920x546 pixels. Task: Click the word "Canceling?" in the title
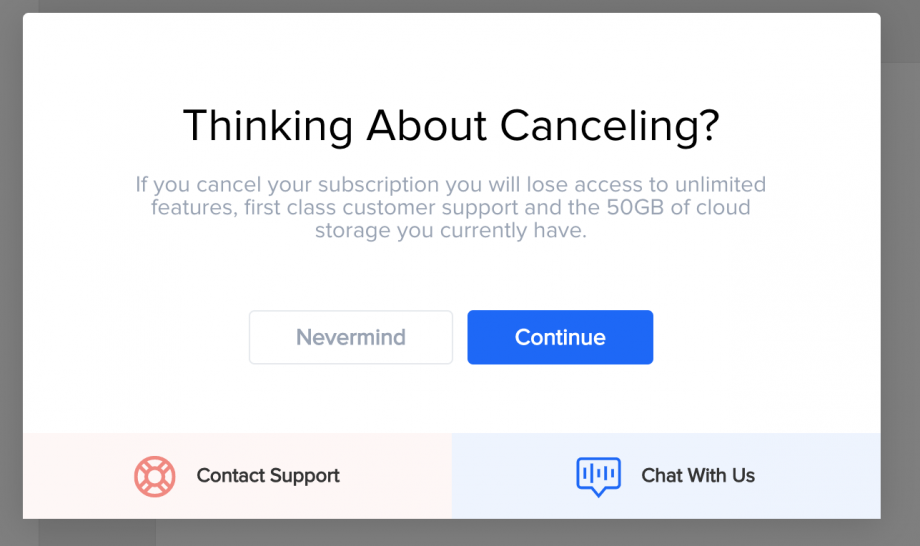coord(610,127)
